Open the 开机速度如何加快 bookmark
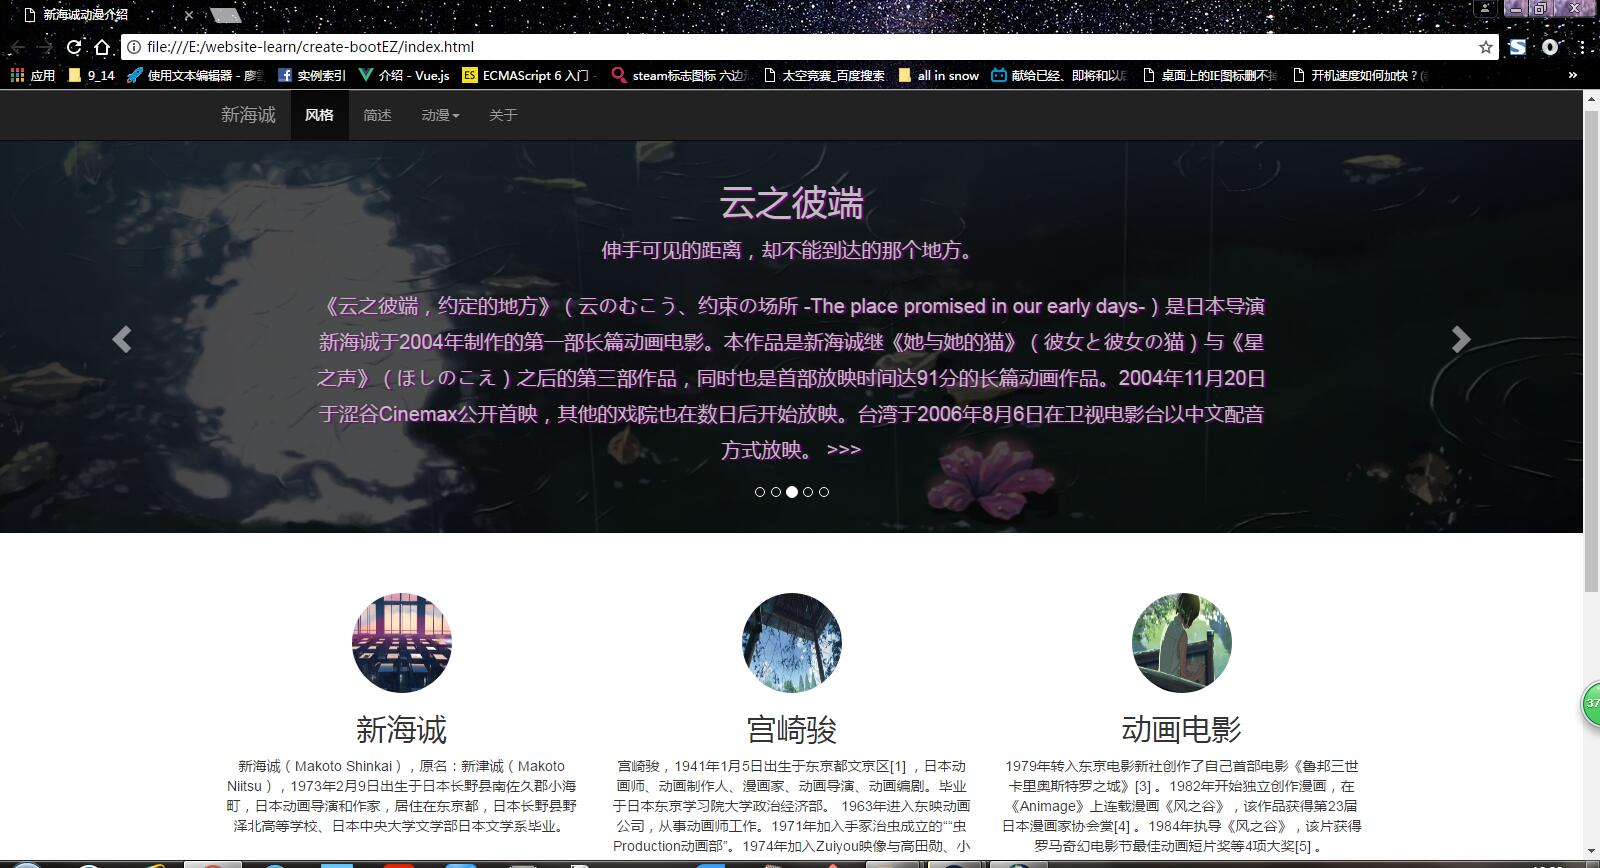Viewport: 1600px width, 868px height. click(x=1360, y=75)
